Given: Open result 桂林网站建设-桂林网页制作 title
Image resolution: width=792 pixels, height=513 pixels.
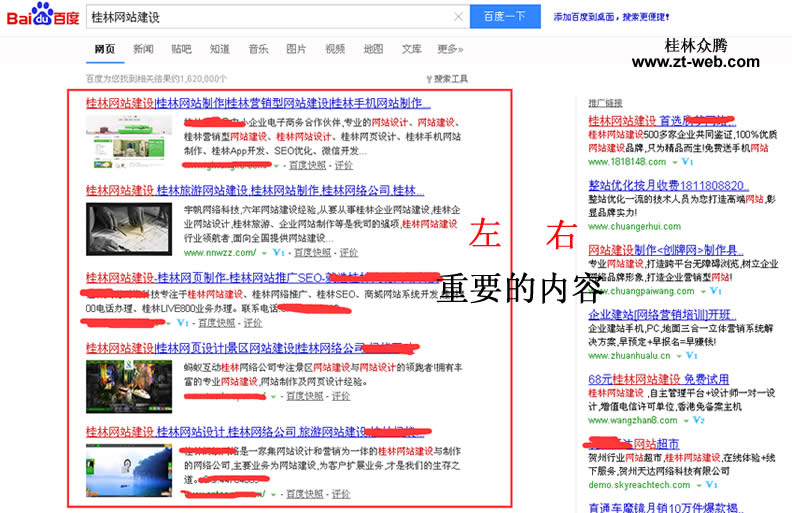Looking at the screenshot, I should 263,278.
